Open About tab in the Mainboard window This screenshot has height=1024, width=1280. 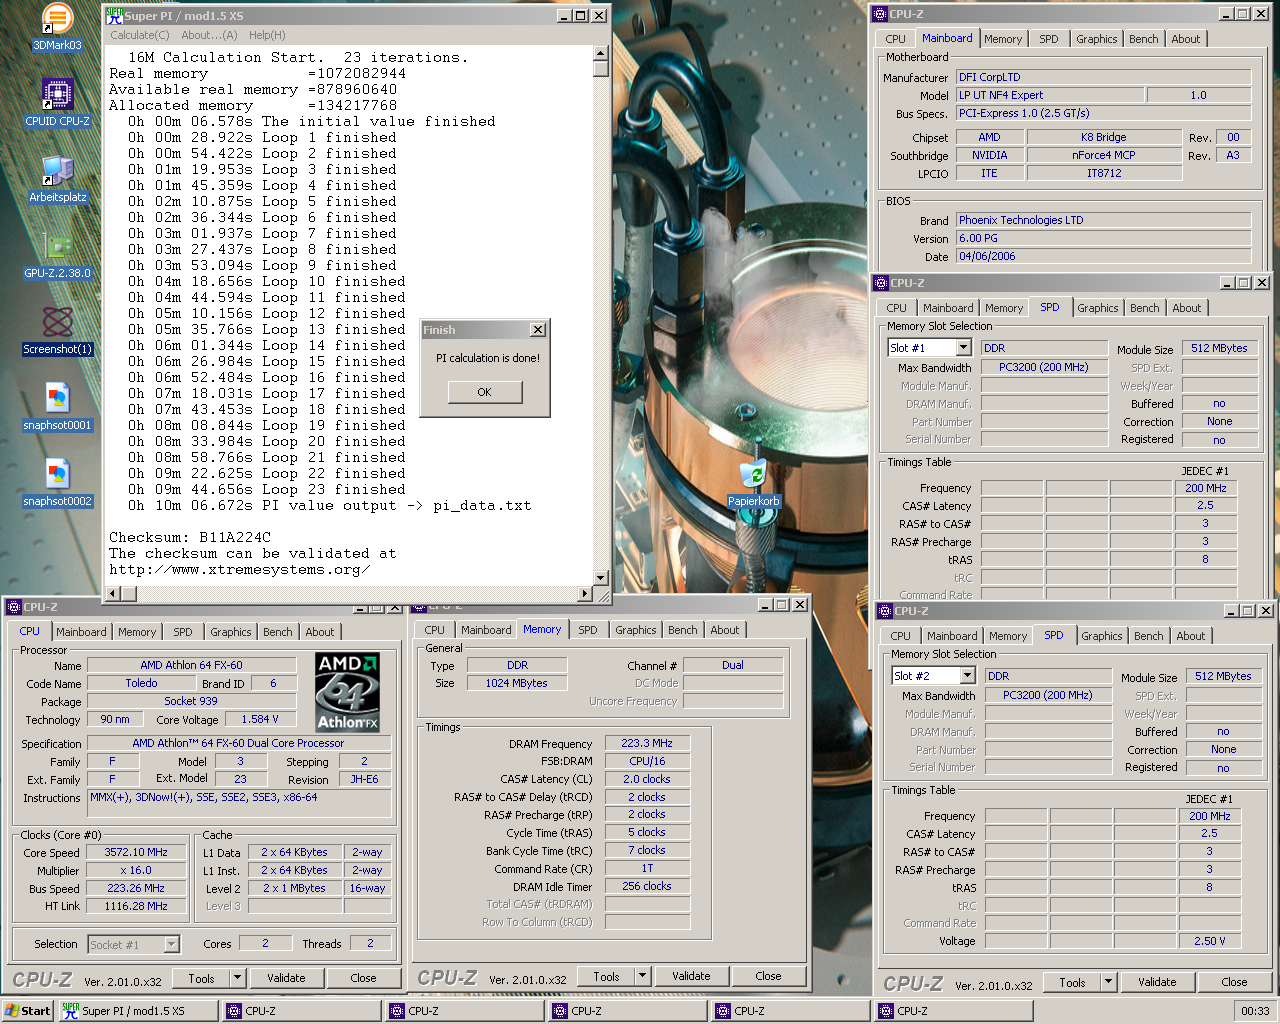tap(1186, 39)
